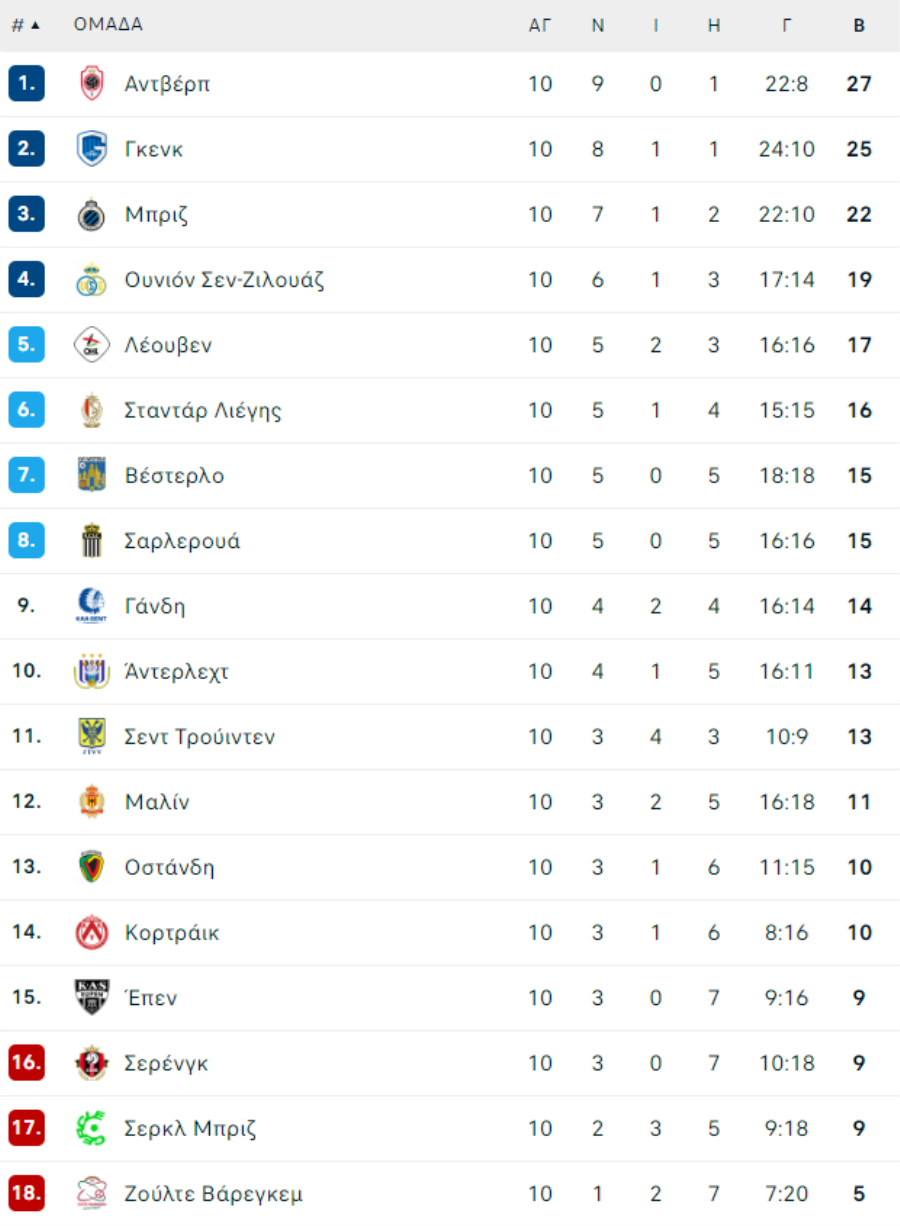Open the Ζούλτε Βάρεγκεμ team link
This screenshot has width=900, height=1226.
click(213, 1194)
